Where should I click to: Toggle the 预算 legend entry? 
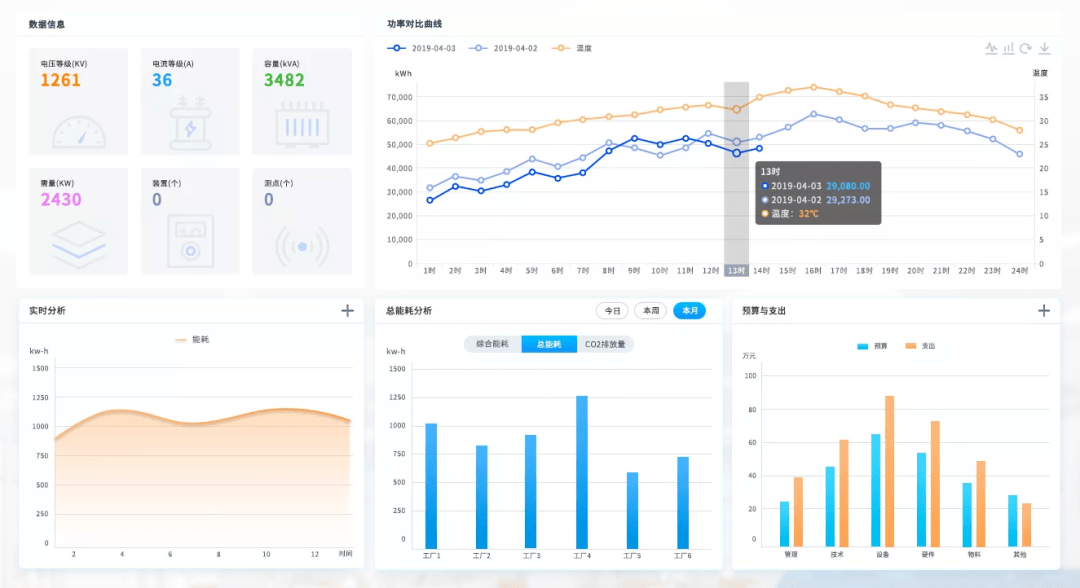pos(872,346)
